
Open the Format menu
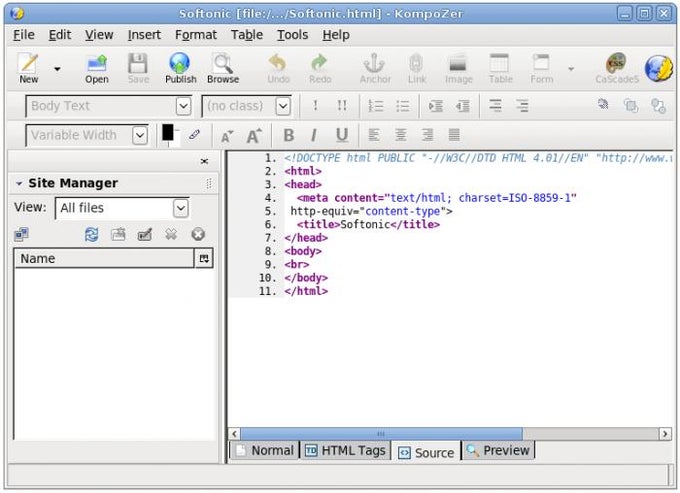196,35
